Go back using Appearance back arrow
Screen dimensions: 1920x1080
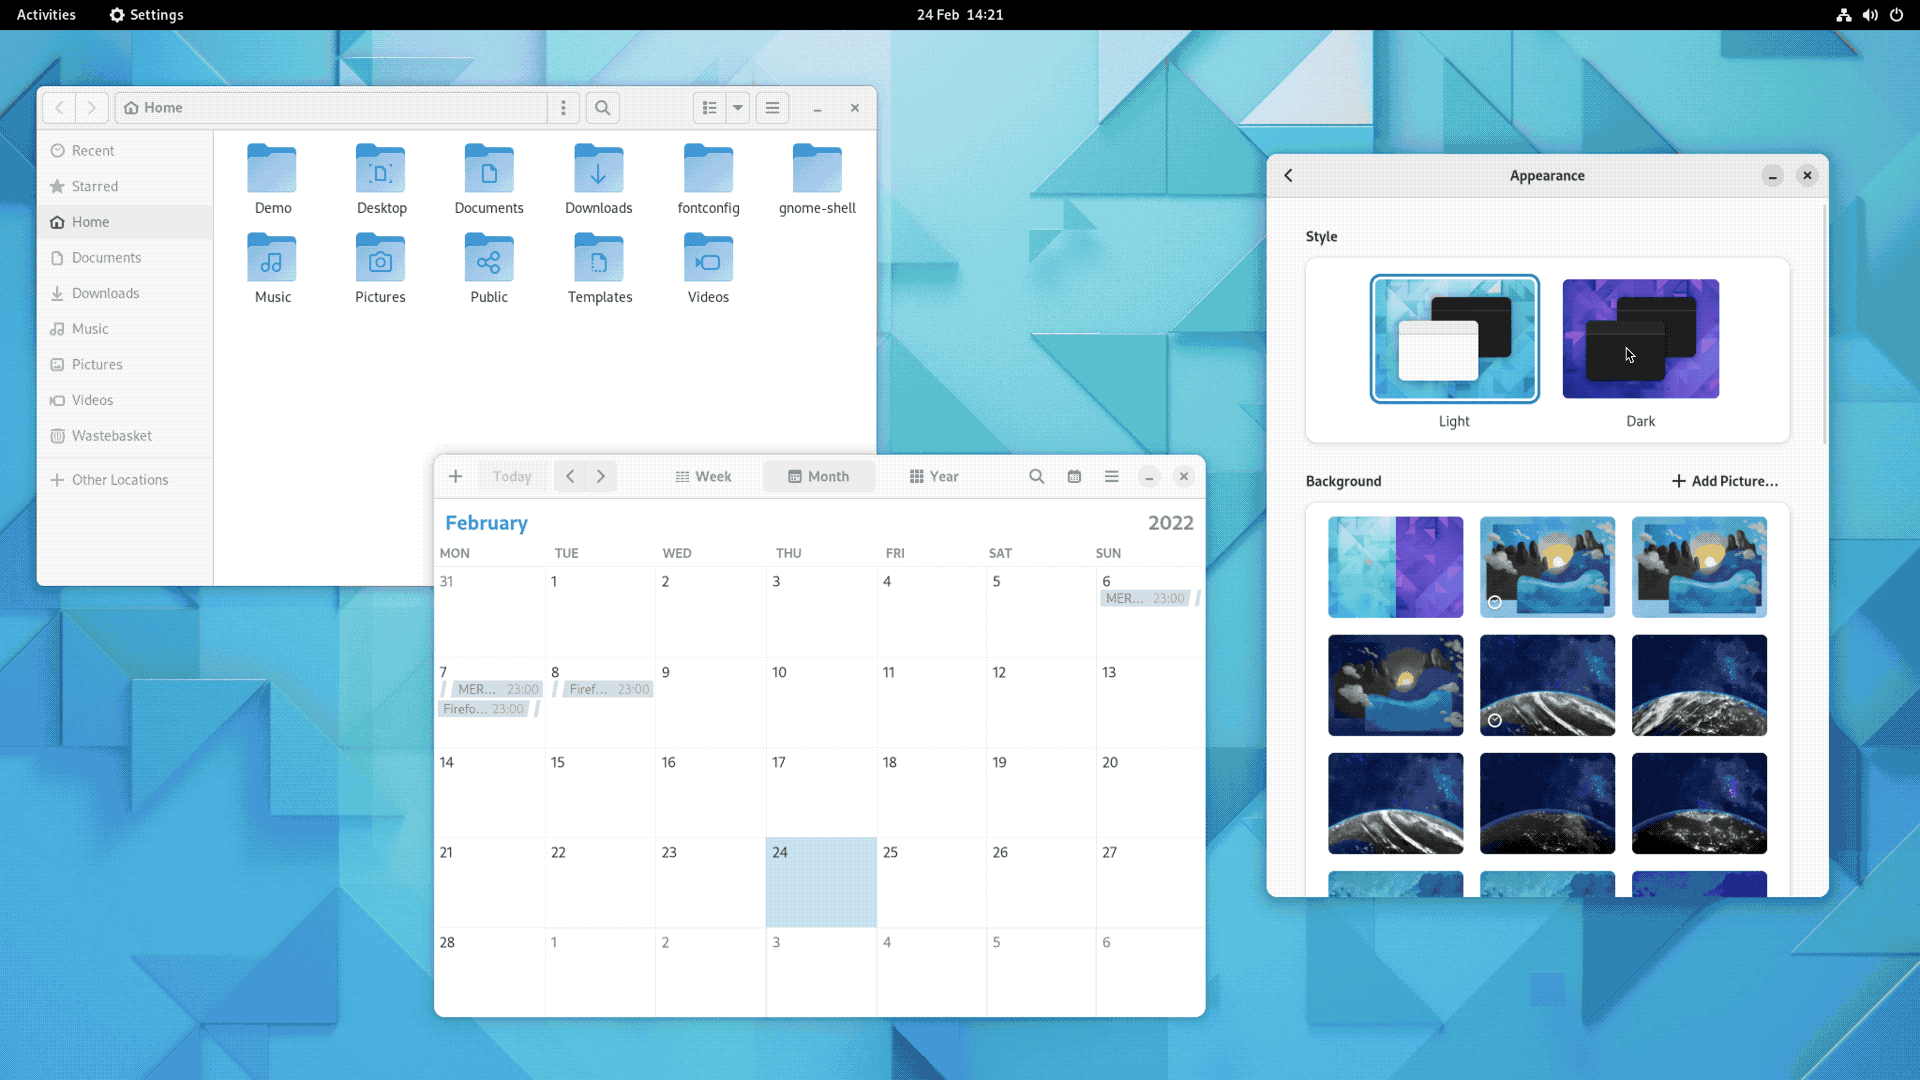tap(1288, 176)
